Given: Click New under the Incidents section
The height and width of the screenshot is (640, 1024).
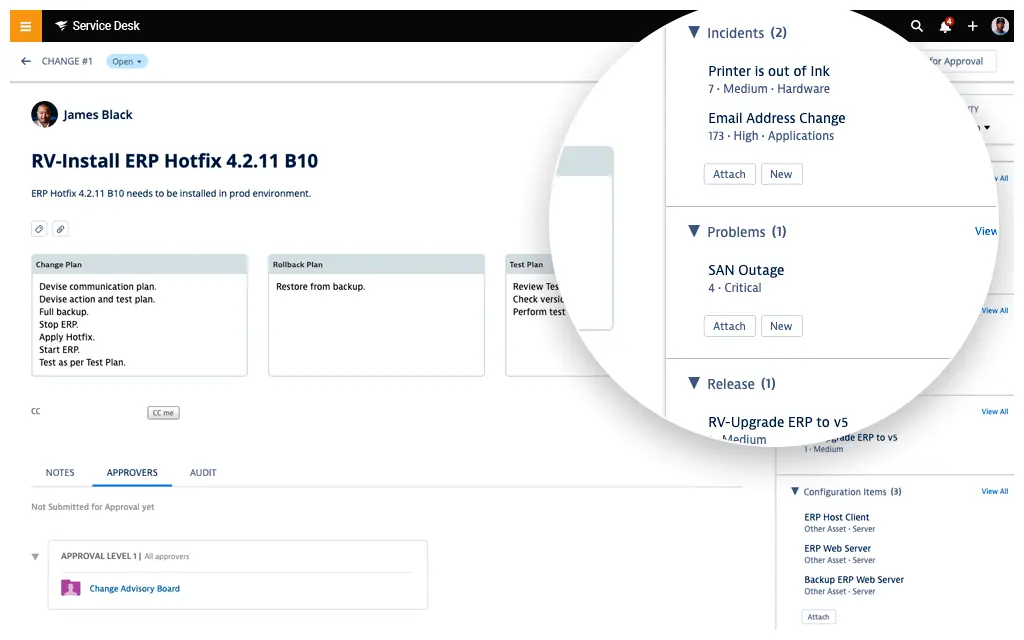Looking at the screenshot, I should pyautogui.click(x=781, y=173).
